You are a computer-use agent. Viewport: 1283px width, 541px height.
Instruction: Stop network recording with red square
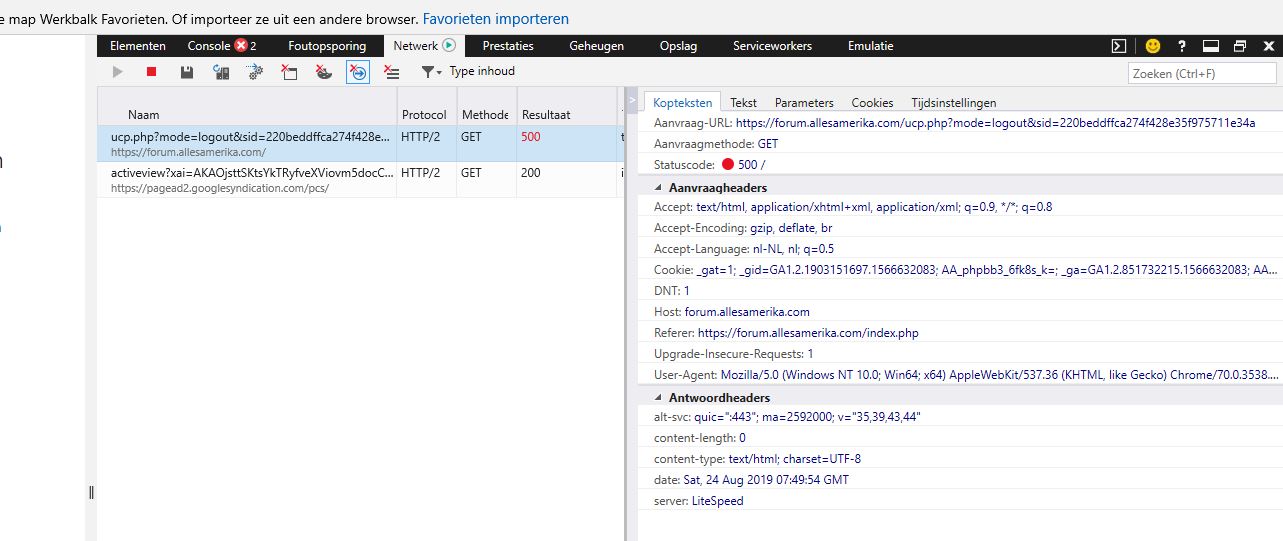pos(152,72)
